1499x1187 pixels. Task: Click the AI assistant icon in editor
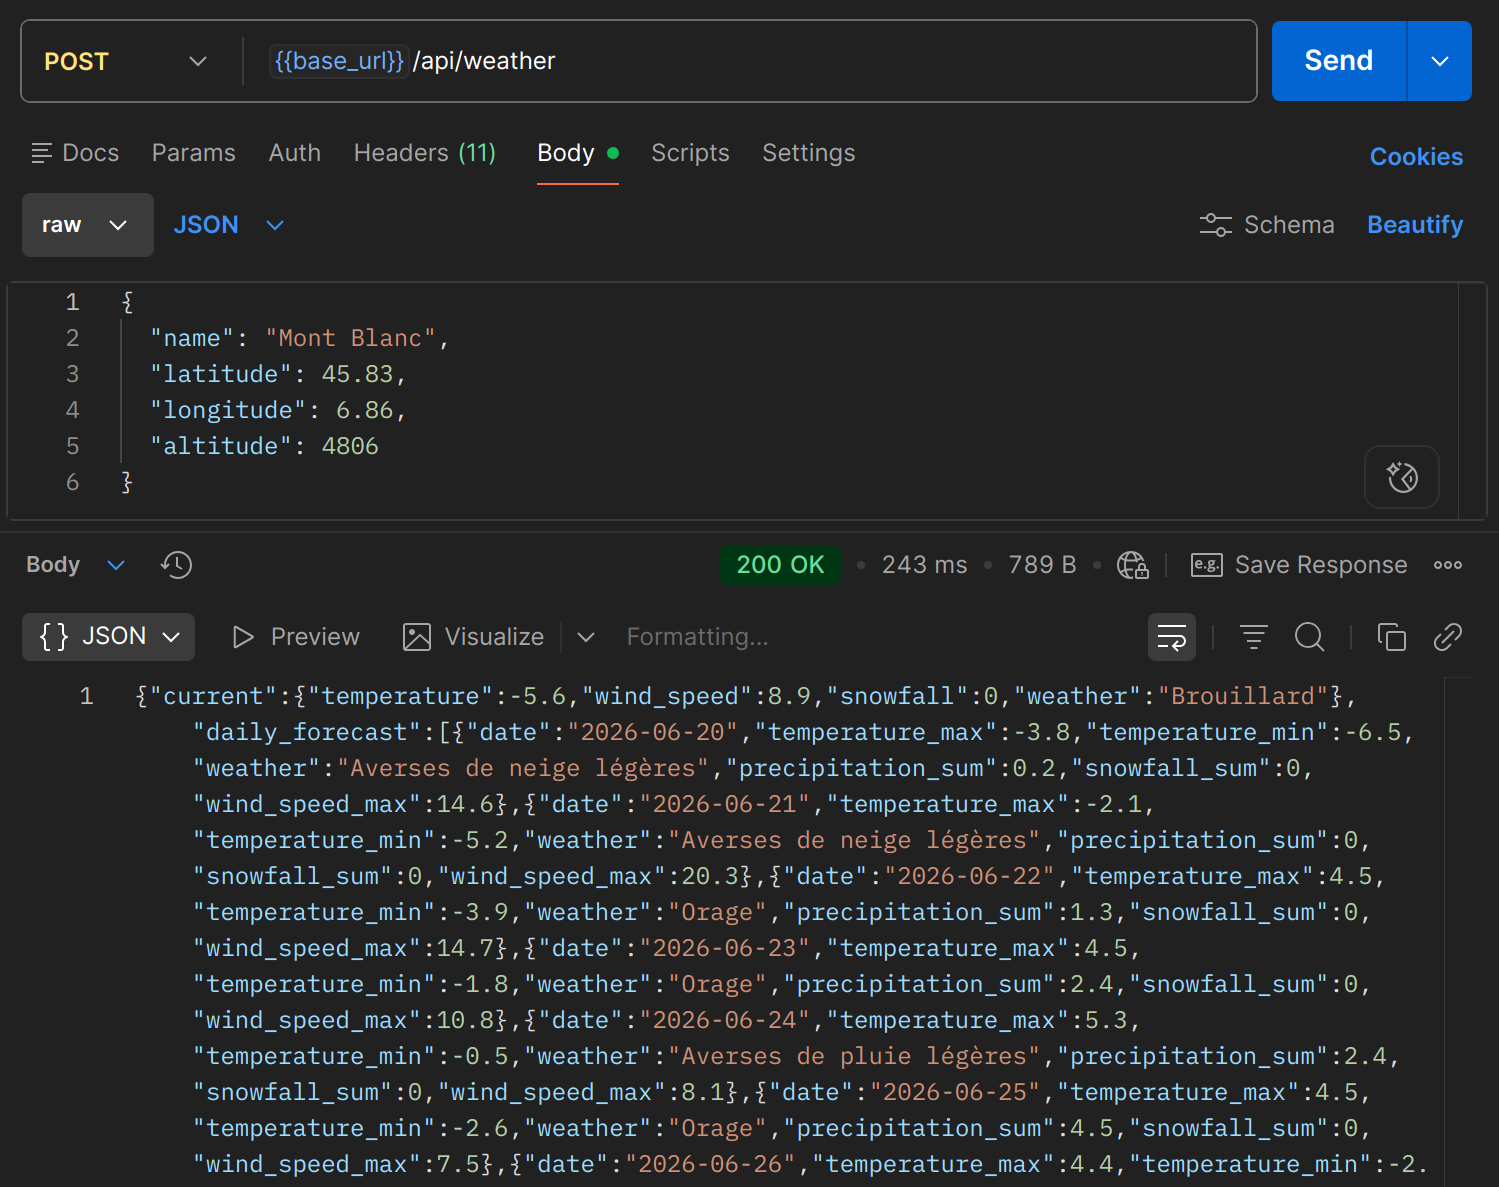pyautogui.click(x=1402, y=477)
